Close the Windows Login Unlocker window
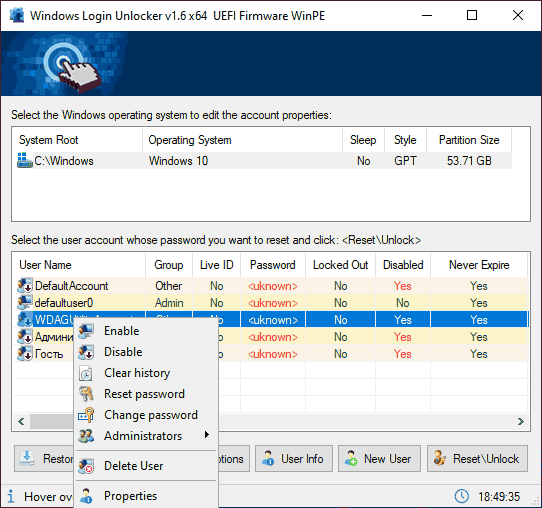 pos(517,16)
